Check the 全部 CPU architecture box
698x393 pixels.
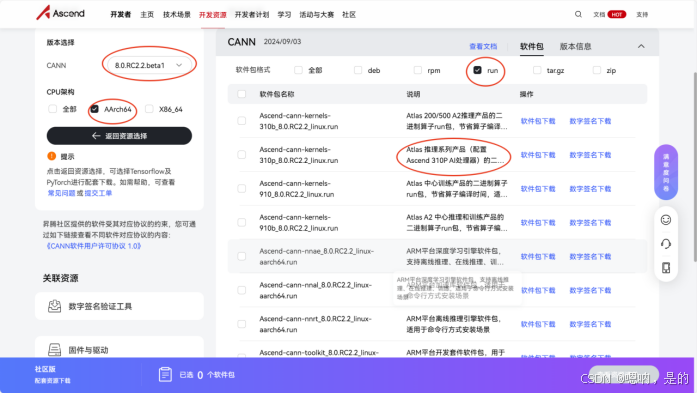click(x=53, y=109)
